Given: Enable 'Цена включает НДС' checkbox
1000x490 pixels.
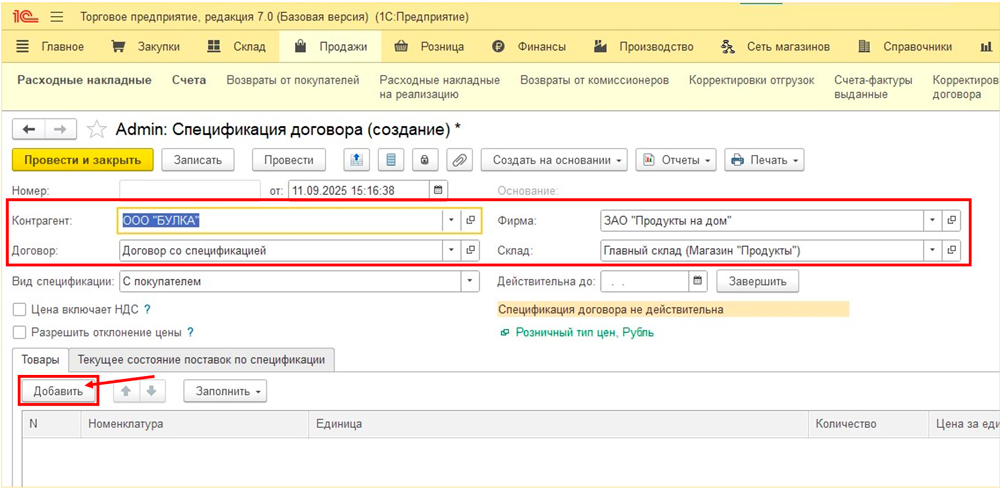Looking at the screenshot, I should [x=19, y=310].
